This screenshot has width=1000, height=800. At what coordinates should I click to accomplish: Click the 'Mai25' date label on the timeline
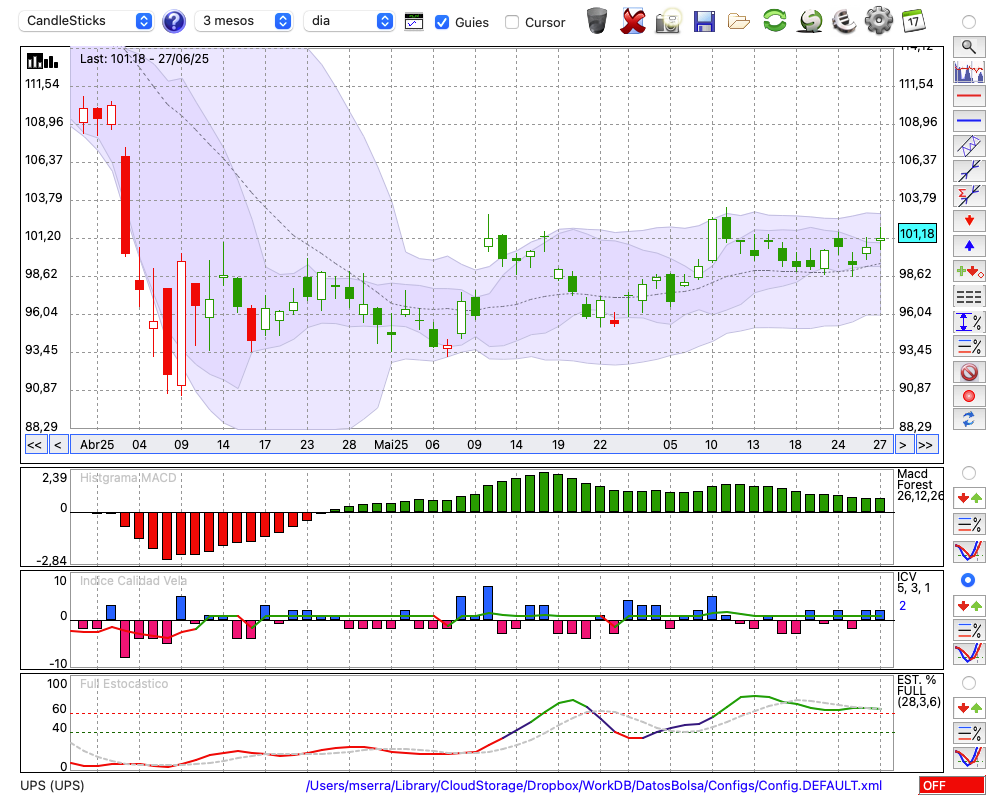pyautogui.click(x=391, y=445)
